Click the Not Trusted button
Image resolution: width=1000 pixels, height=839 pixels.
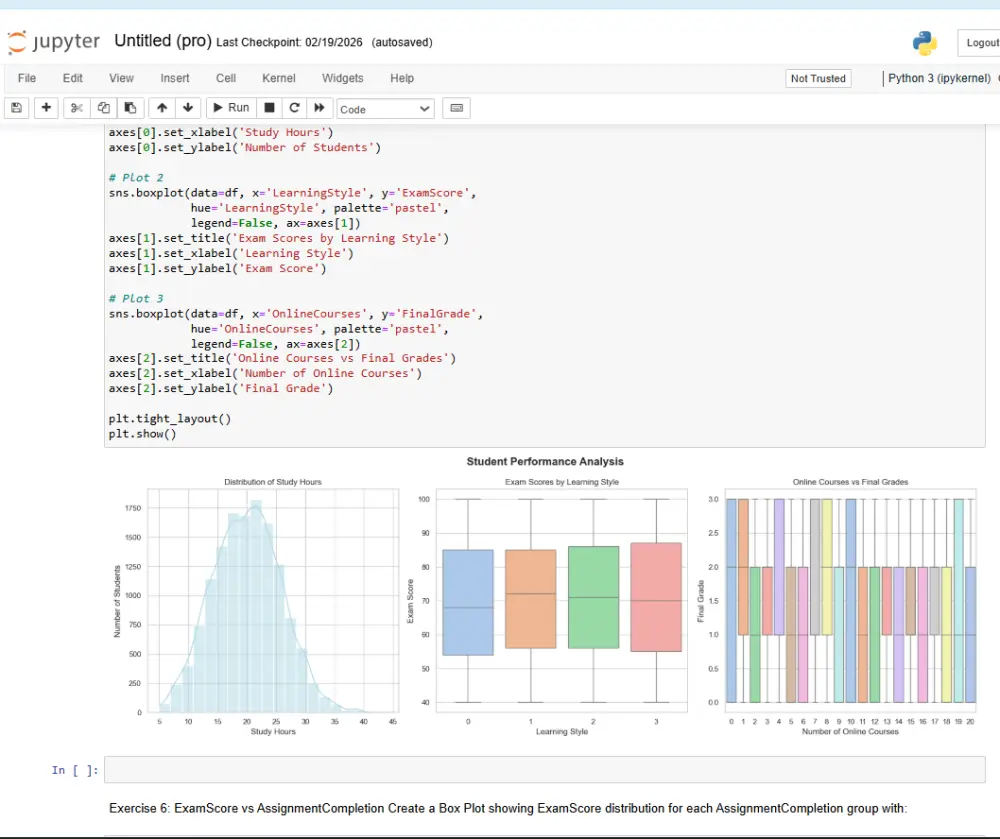click(817, 77)
